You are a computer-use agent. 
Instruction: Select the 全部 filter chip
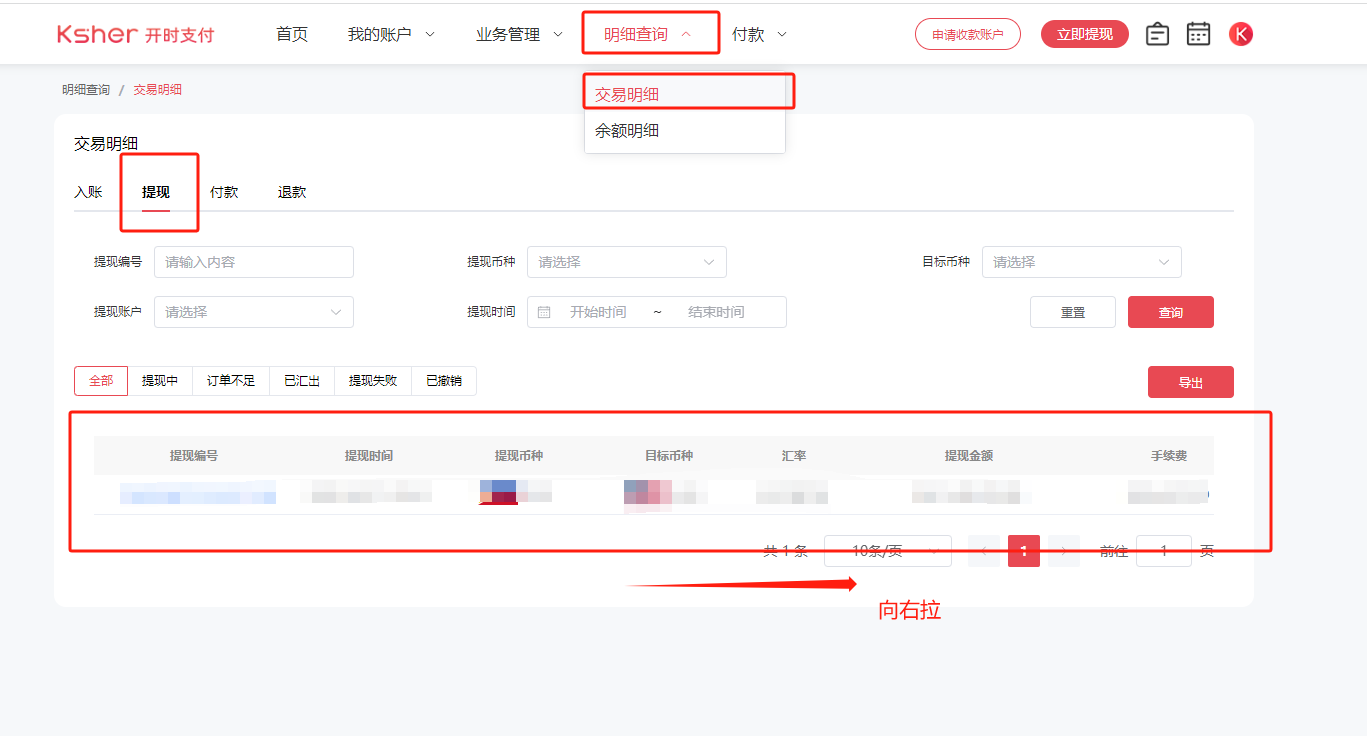(100, 380)
